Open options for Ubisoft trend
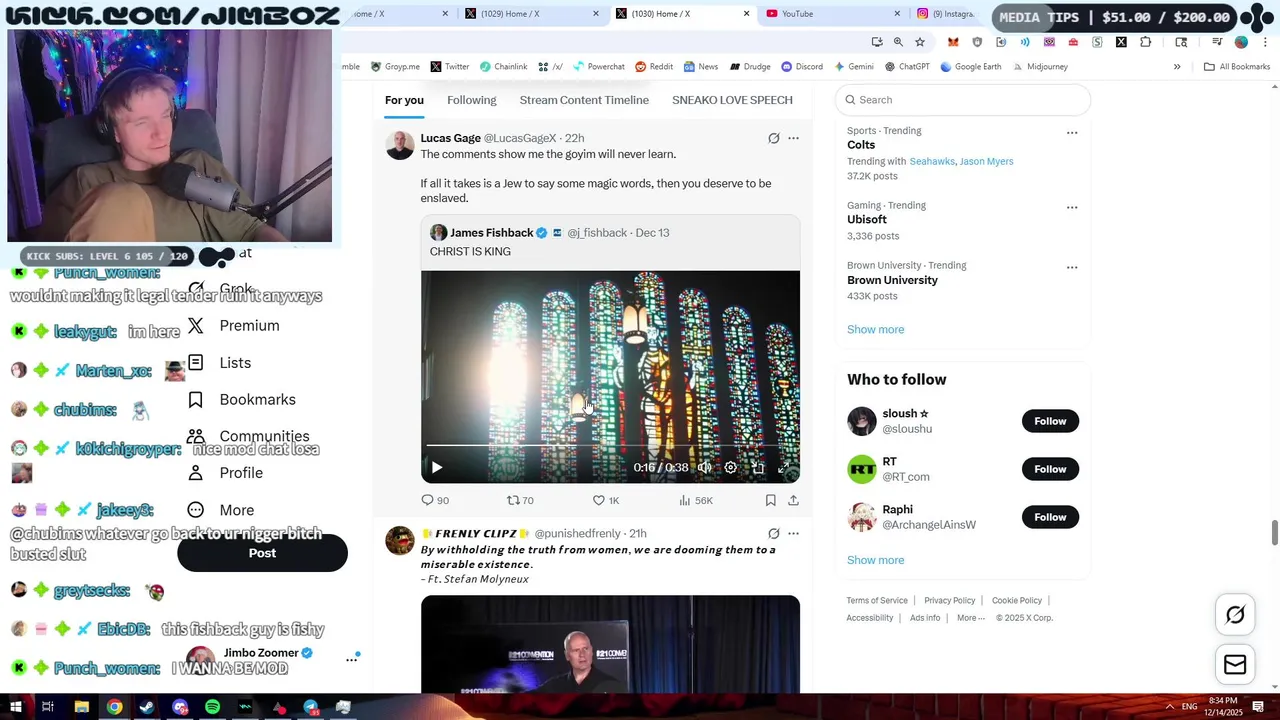Screen dimensions: 1280x720 1072,207
